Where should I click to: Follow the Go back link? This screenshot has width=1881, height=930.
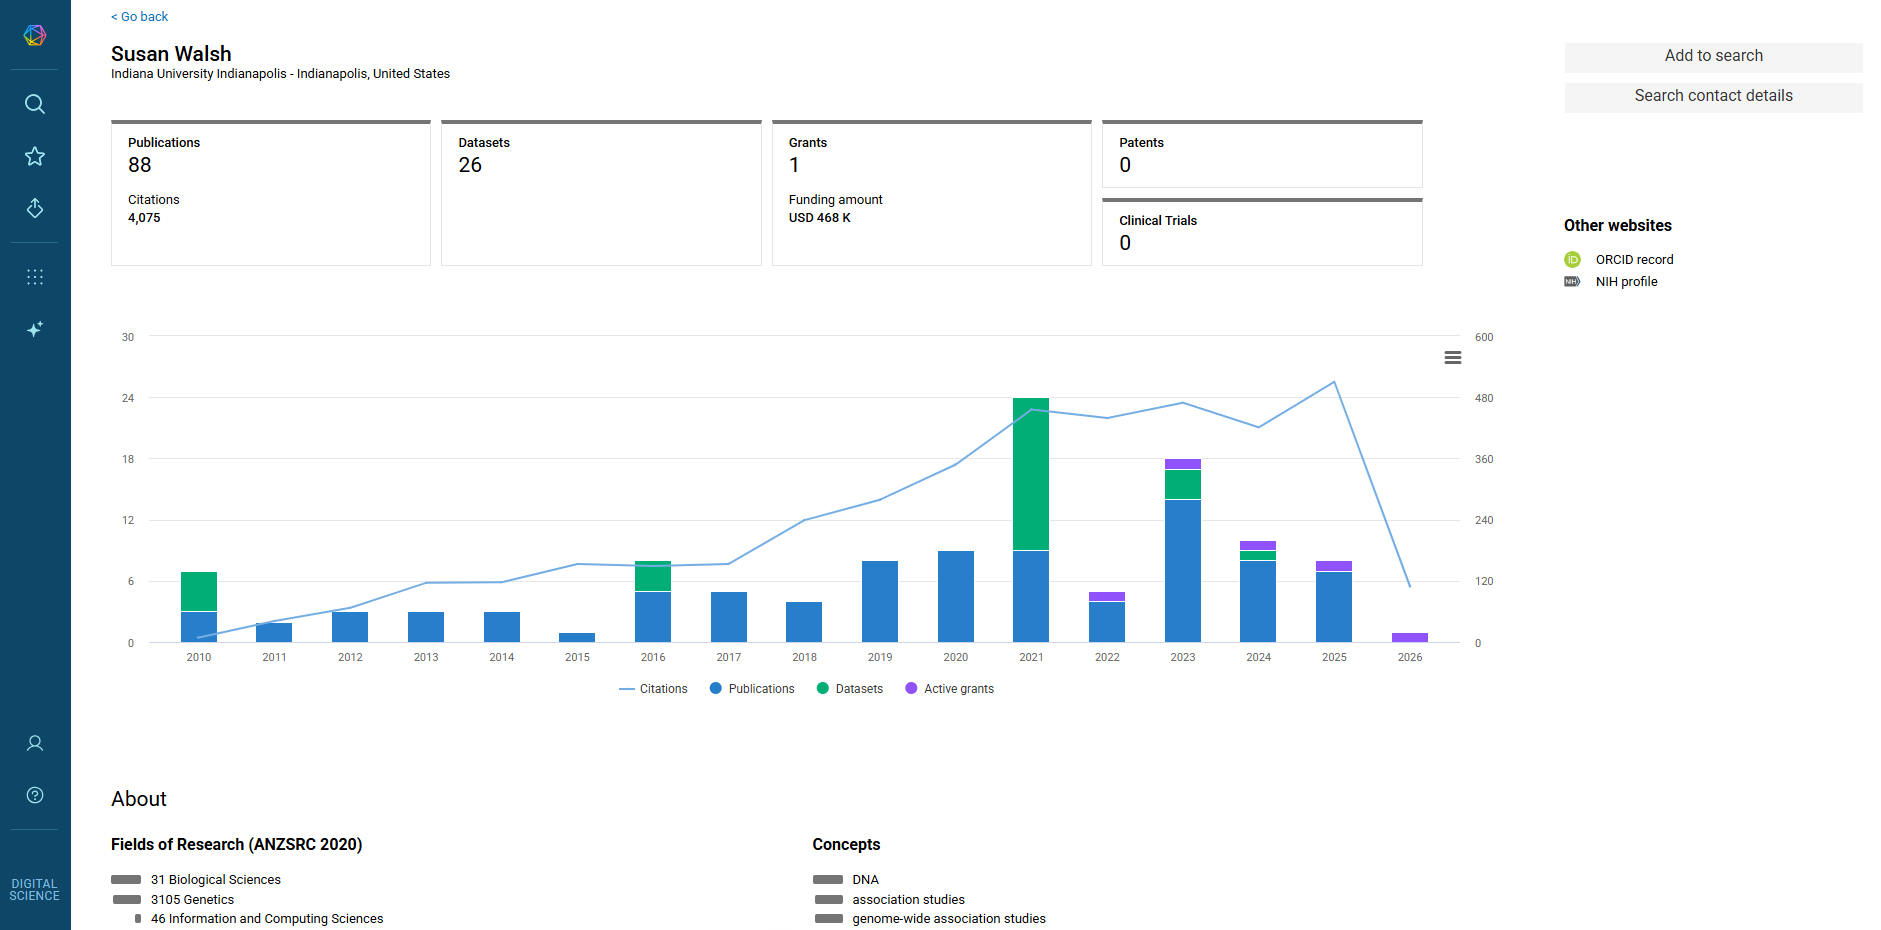(139, 16)
